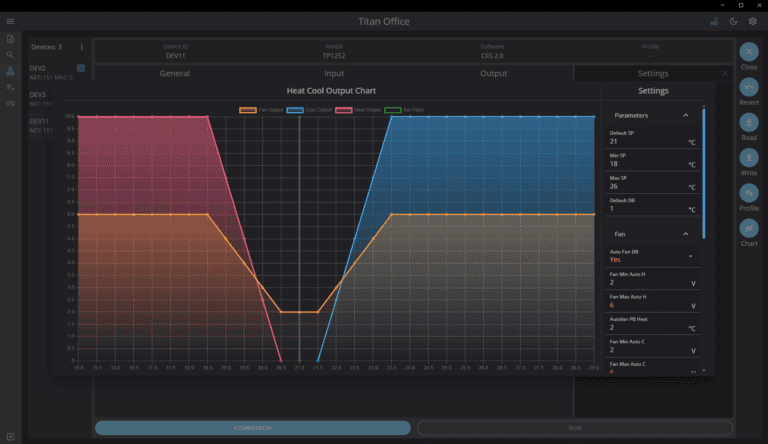Select device DEV3 in the device list
The width and height of the screenshot is (768, 444).
pos(43,99)
